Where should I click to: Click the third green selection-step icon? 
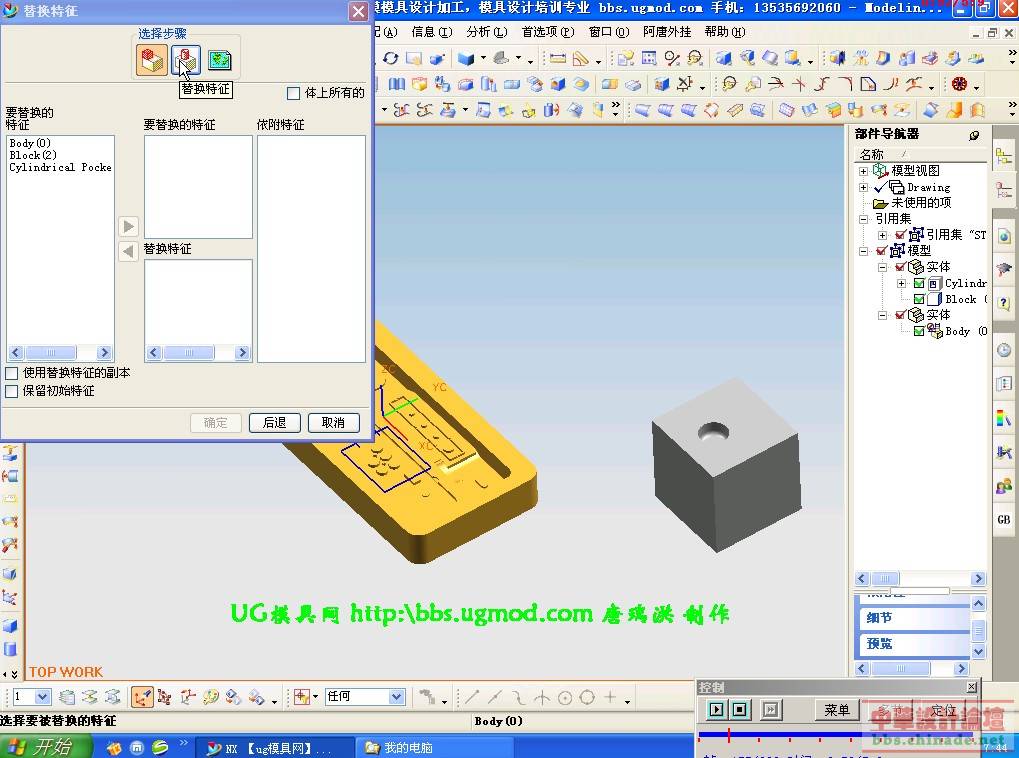[219, 61]
